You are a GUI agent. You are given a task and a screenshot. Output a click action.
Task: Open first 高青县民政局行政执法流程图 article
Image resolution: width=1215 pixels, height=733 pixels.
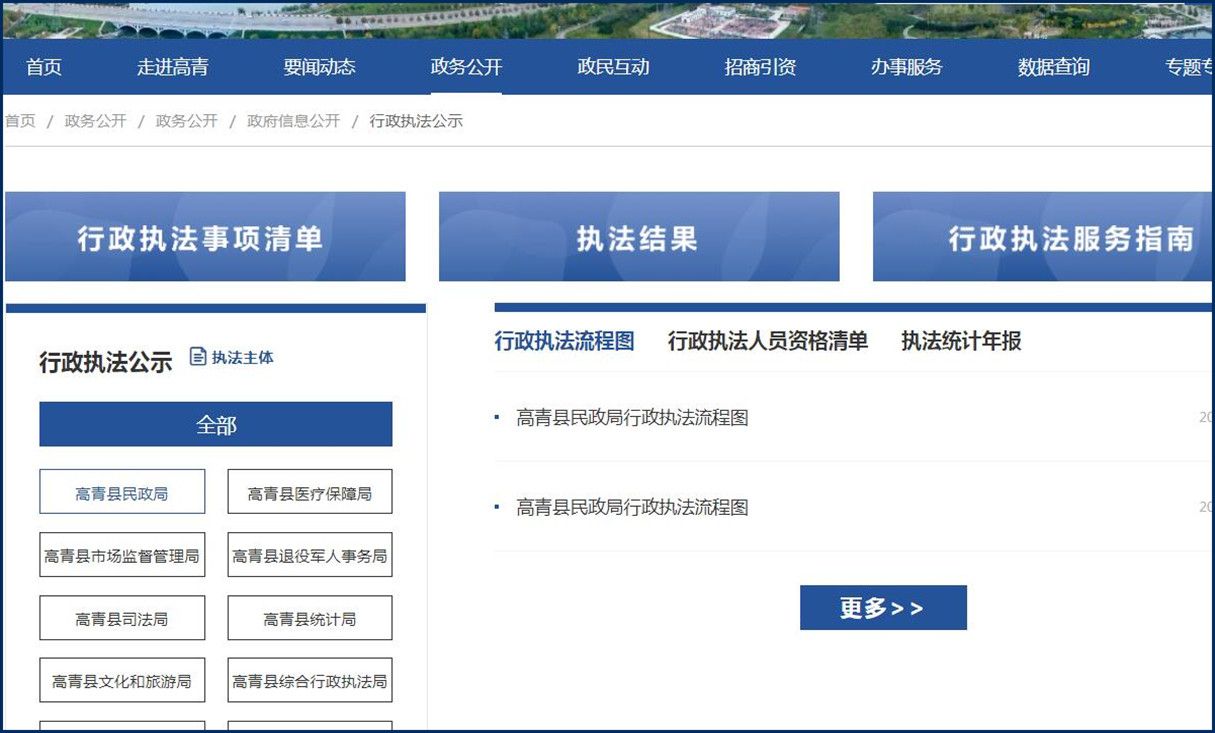point(632,418)
